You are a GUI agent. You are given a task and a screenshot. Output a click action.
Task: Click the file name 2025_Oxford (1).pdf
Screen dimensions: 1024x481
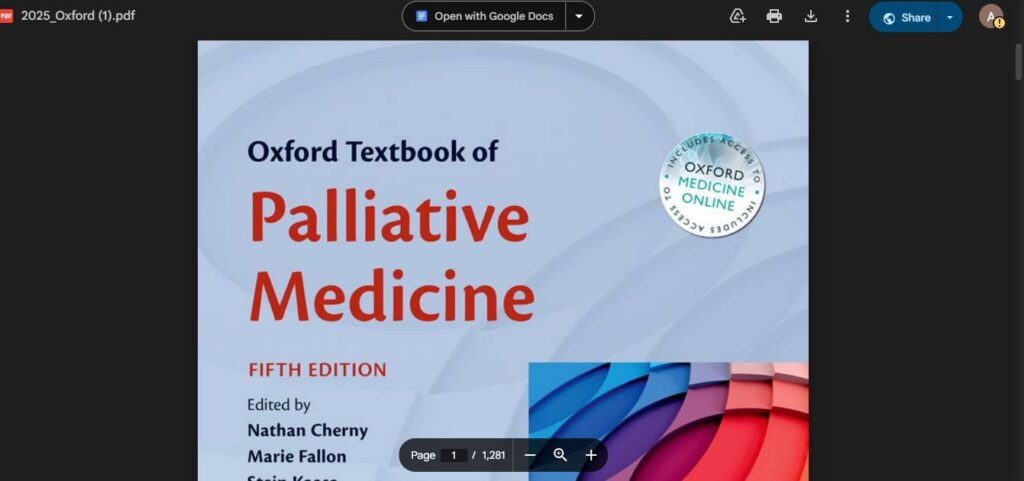tap(78, 16)
